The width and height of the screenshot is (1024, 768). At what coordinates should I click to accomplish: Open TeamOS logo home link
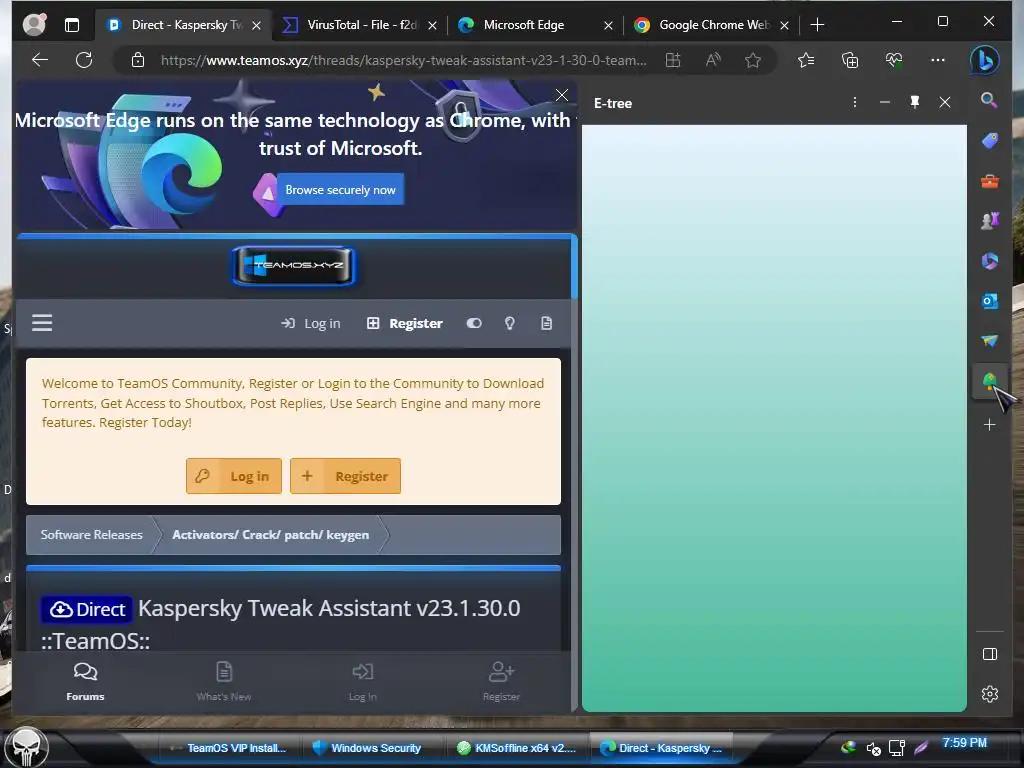[x=294, y=266]
